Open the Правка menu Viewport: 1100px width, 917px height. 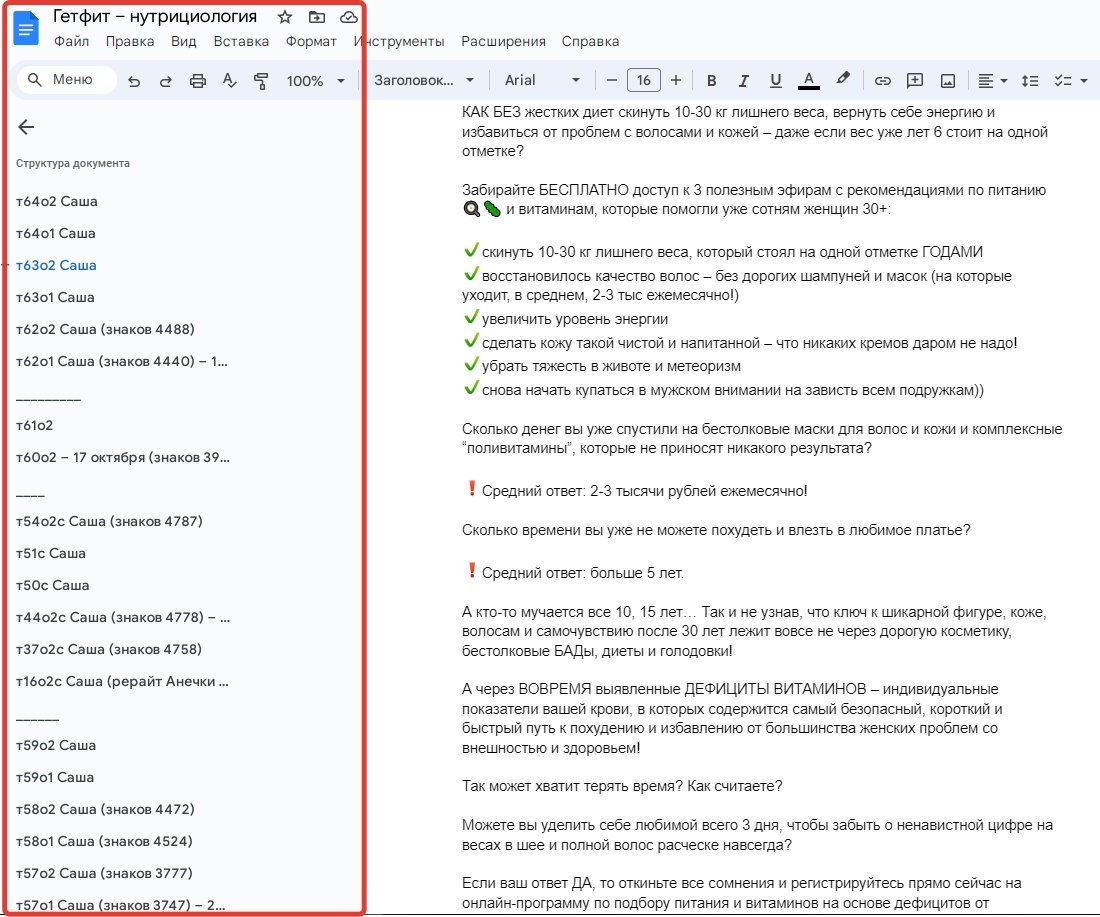tap(130, 41)
